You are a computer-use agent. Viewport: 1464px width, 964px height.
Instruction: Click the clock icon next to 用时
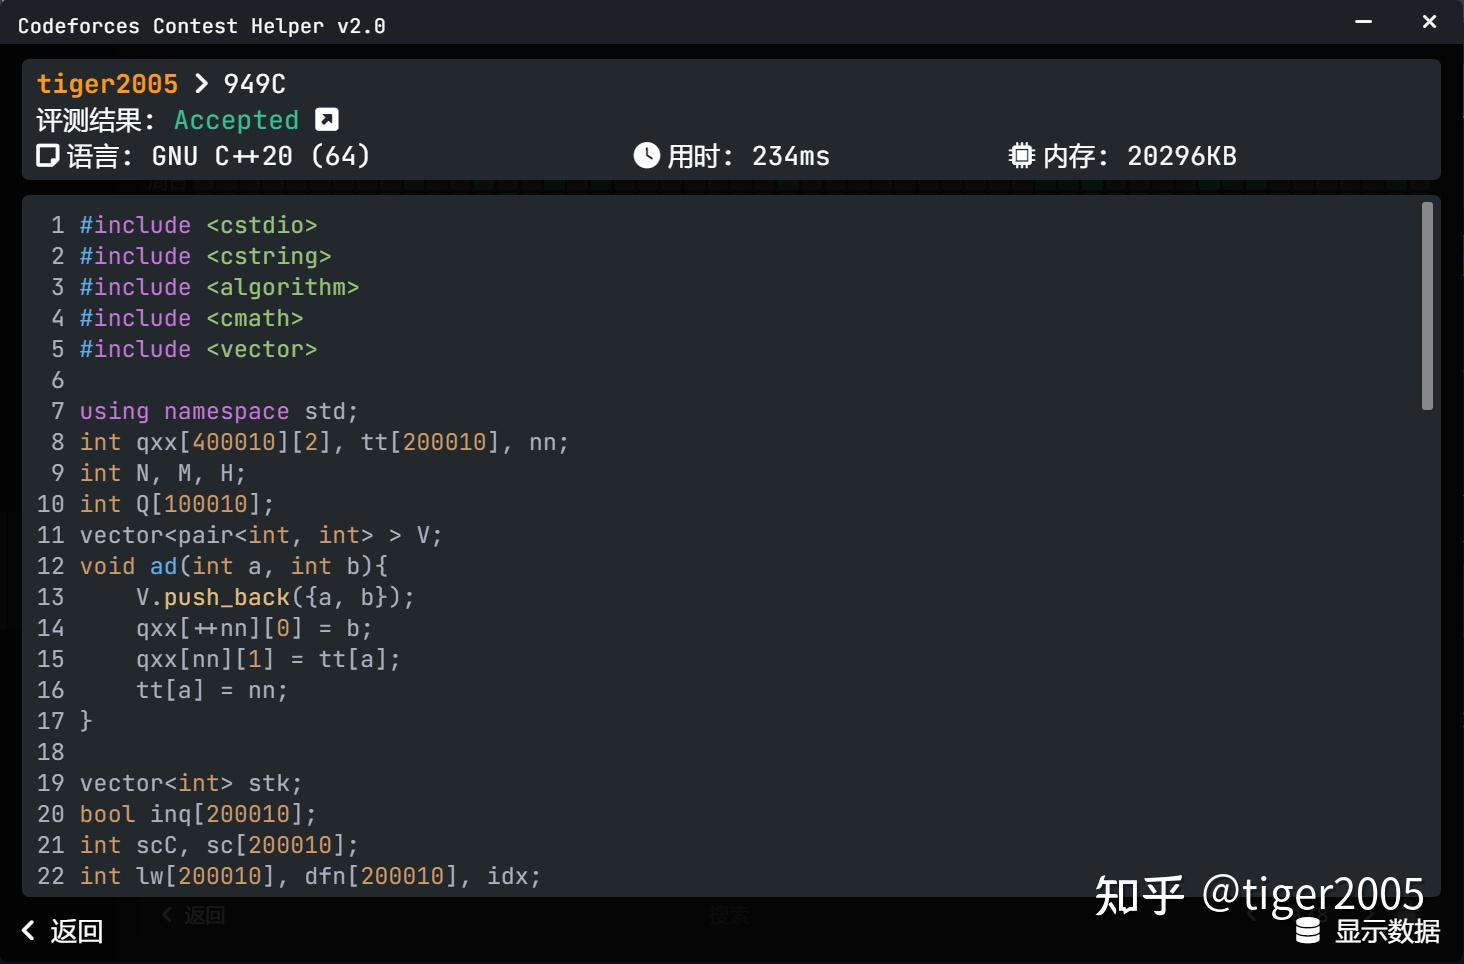[646, 156]
